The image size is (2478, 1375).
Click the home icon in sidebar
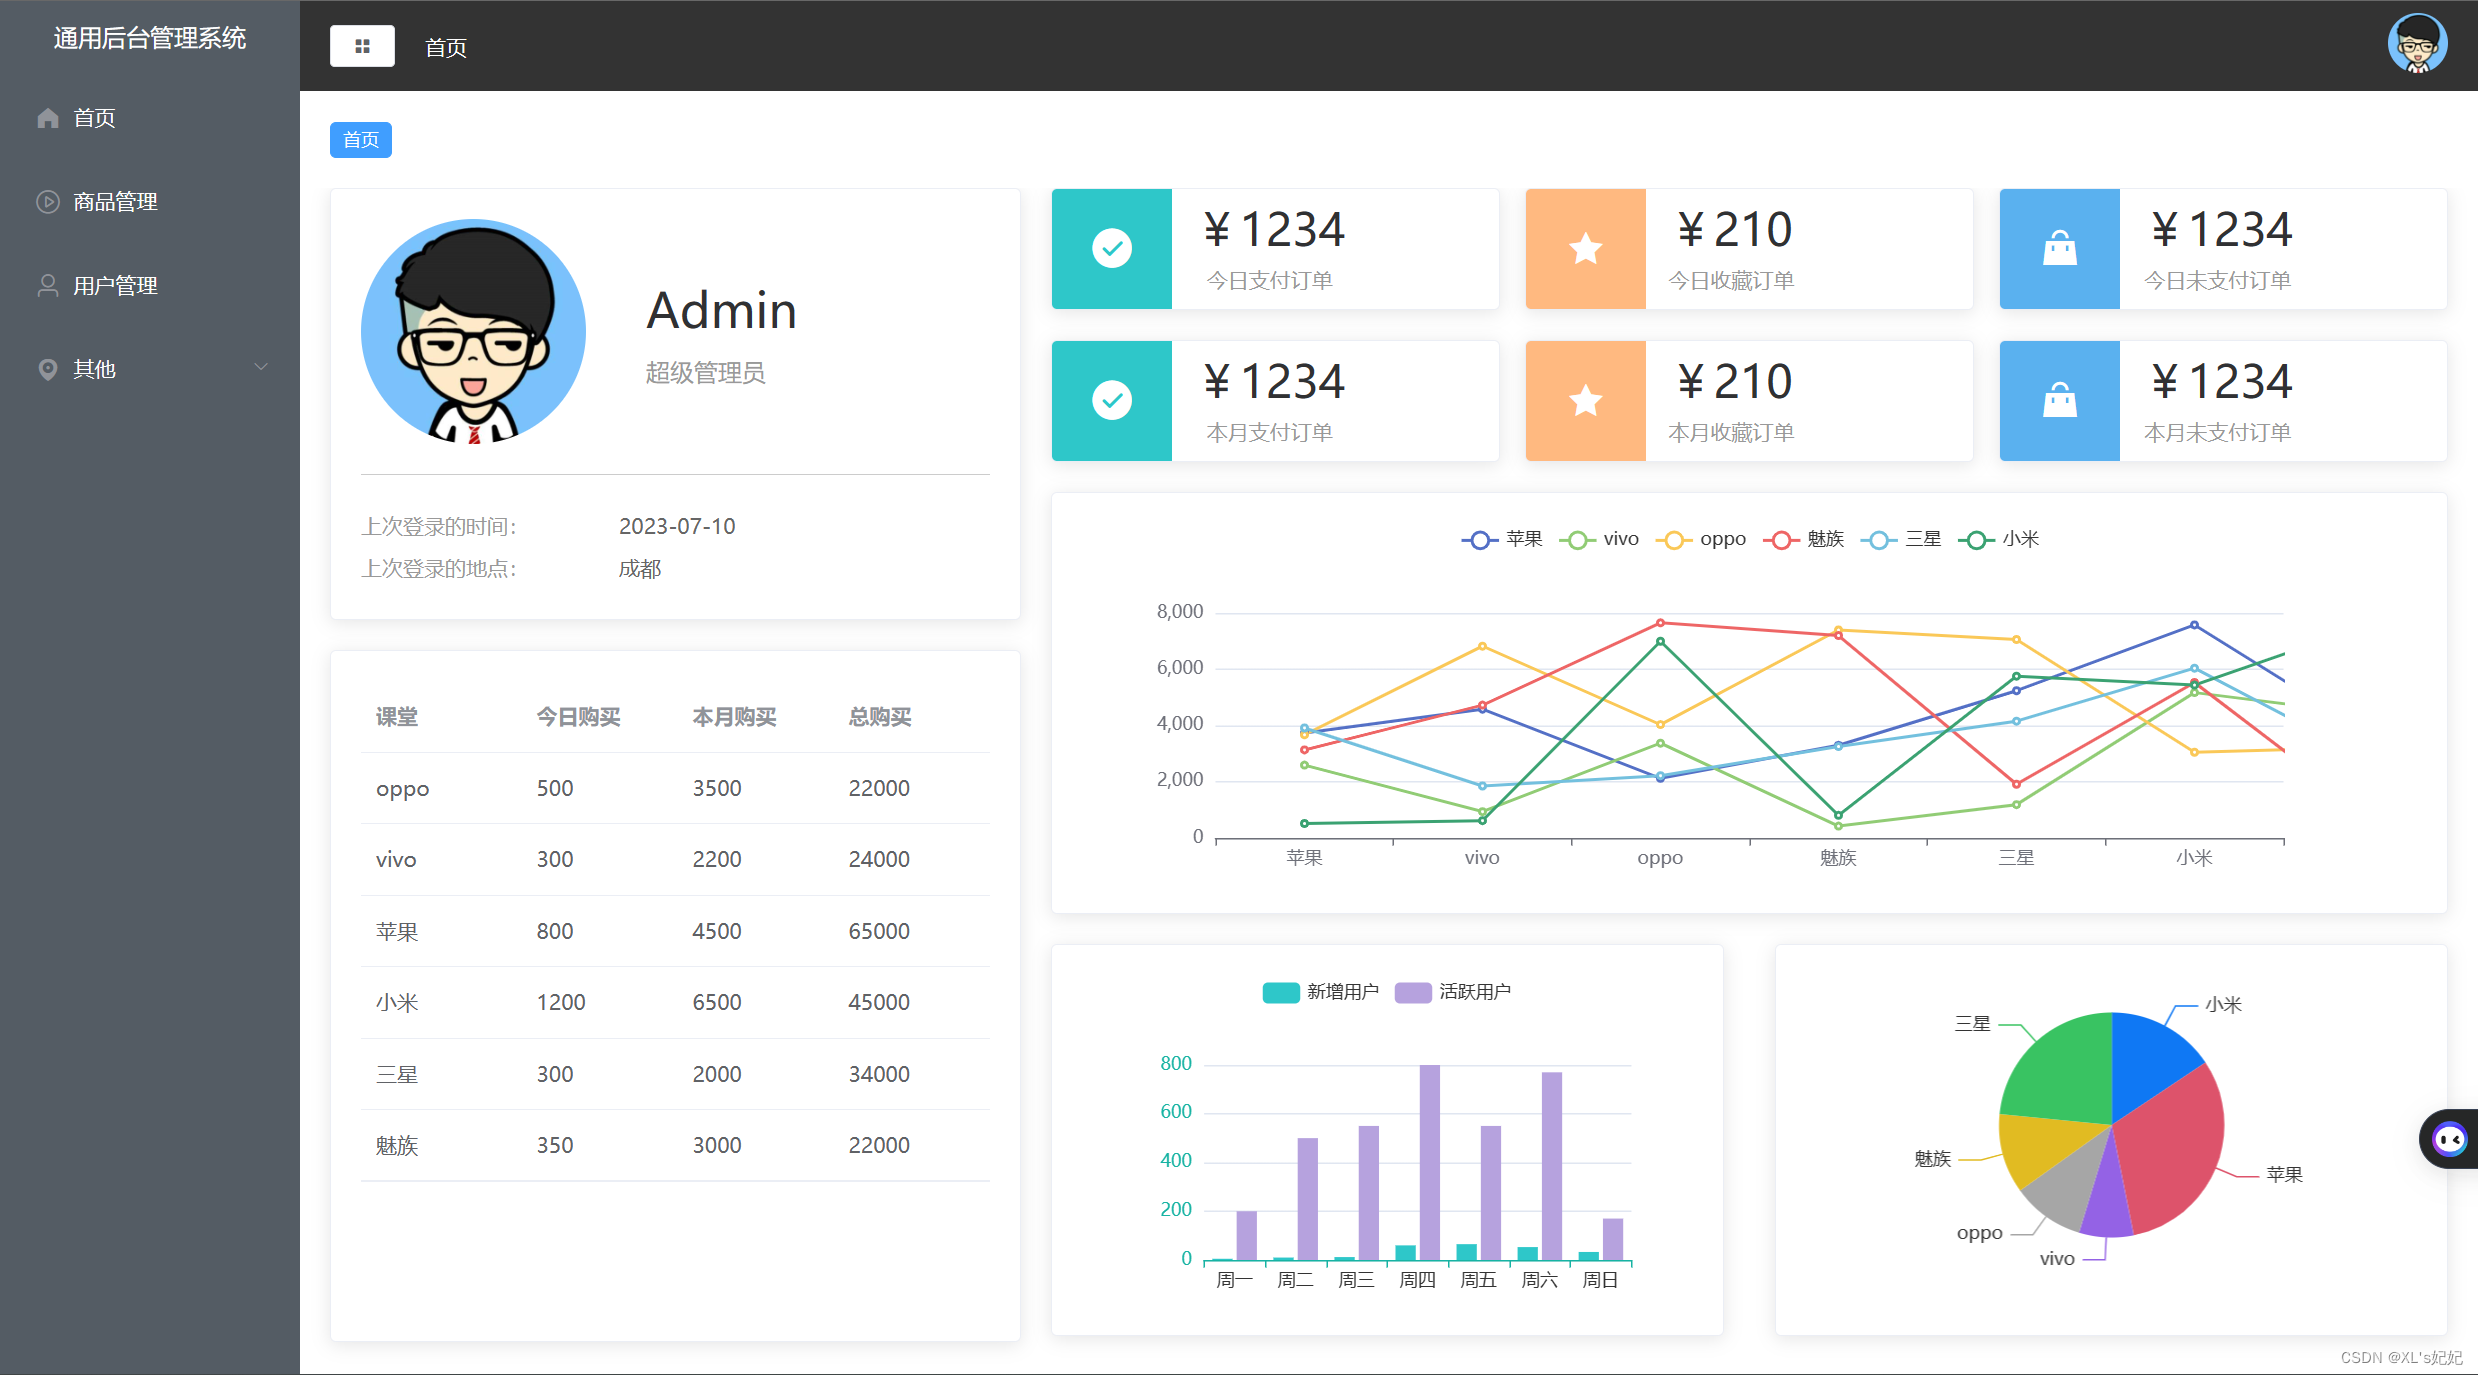tap(47, 118)
